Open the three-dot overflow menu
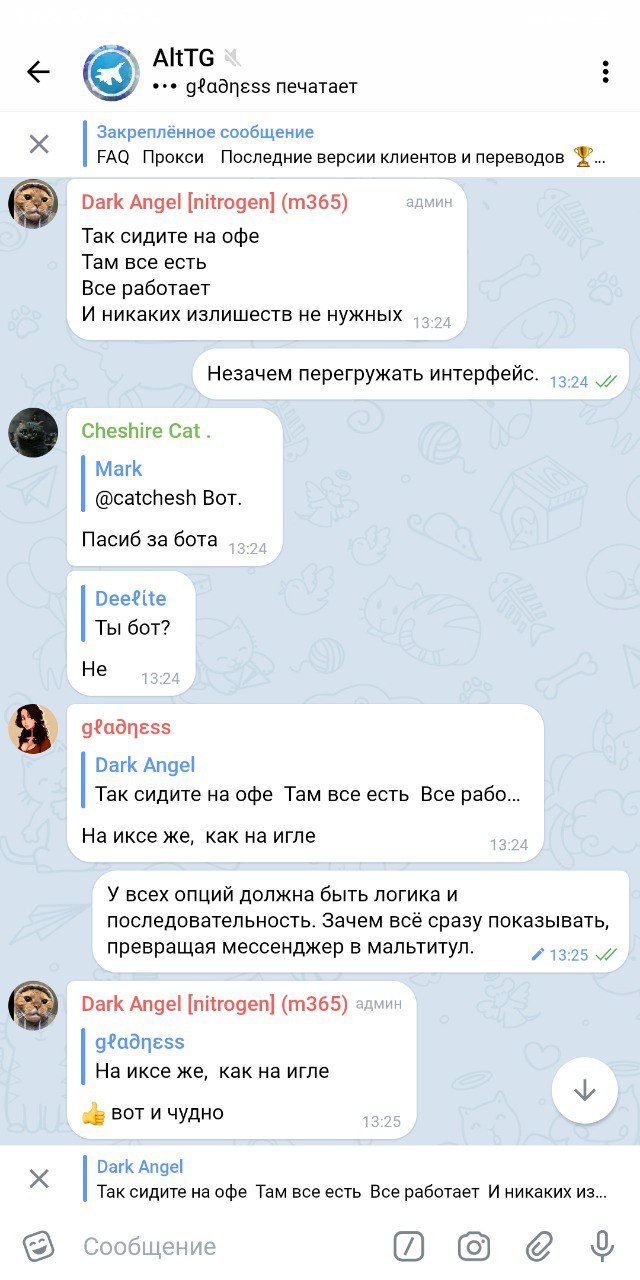Image resolution: width=640 pixels, height=1280 pixels. 605,72
